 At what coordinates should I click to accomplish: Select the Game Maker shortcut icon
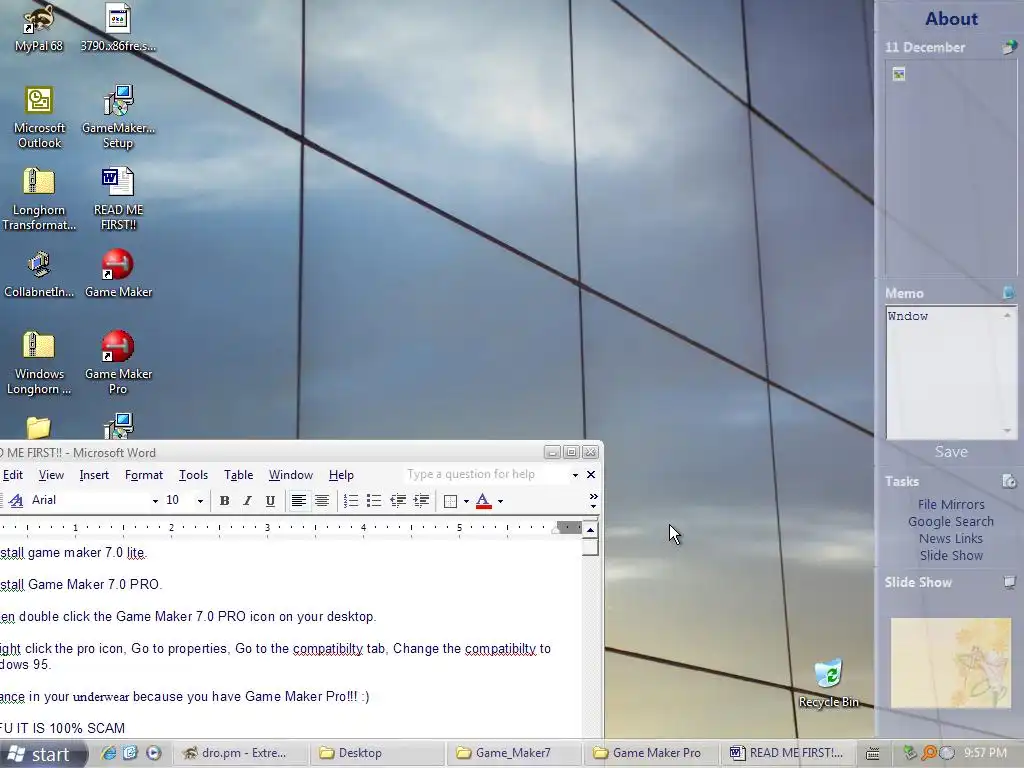118,274
